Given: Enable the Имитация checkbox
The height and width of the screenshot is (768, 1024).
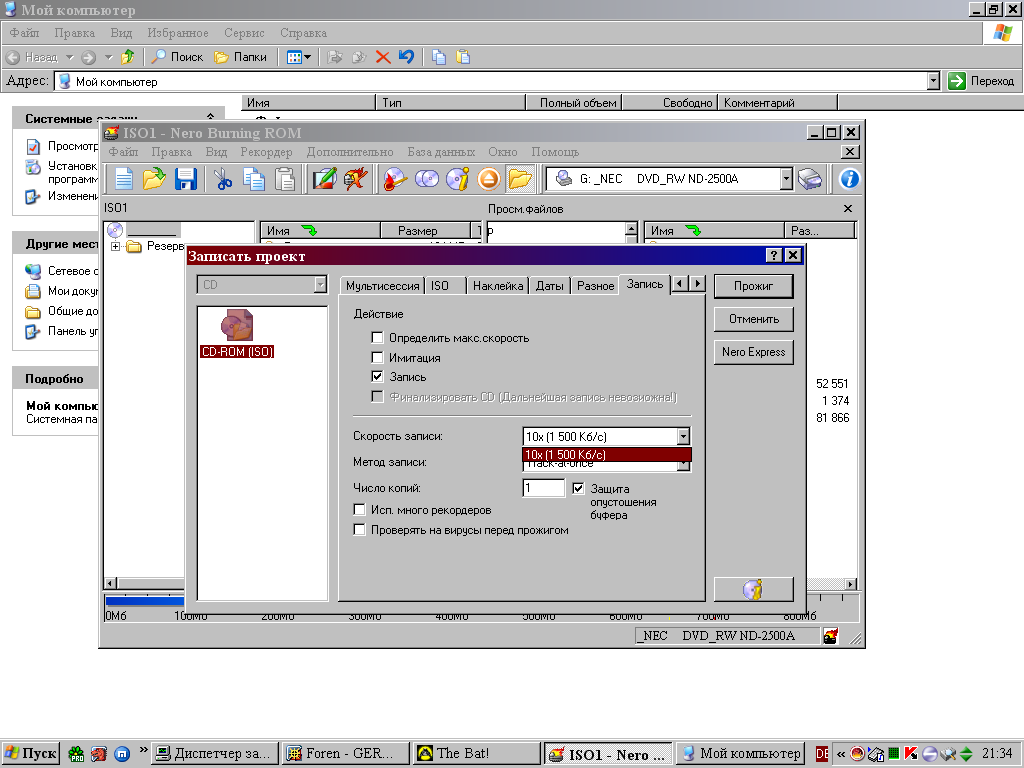Looking at the screenshot, I should coord(377,357).
